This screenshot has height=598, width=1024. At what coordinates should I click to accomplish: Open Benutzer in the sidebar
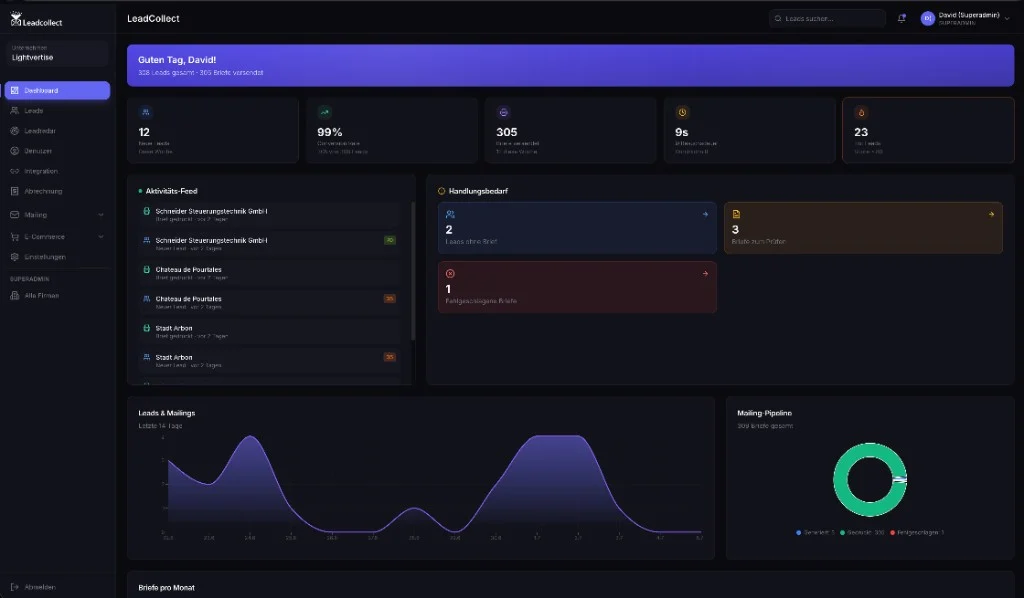(57, 151)
